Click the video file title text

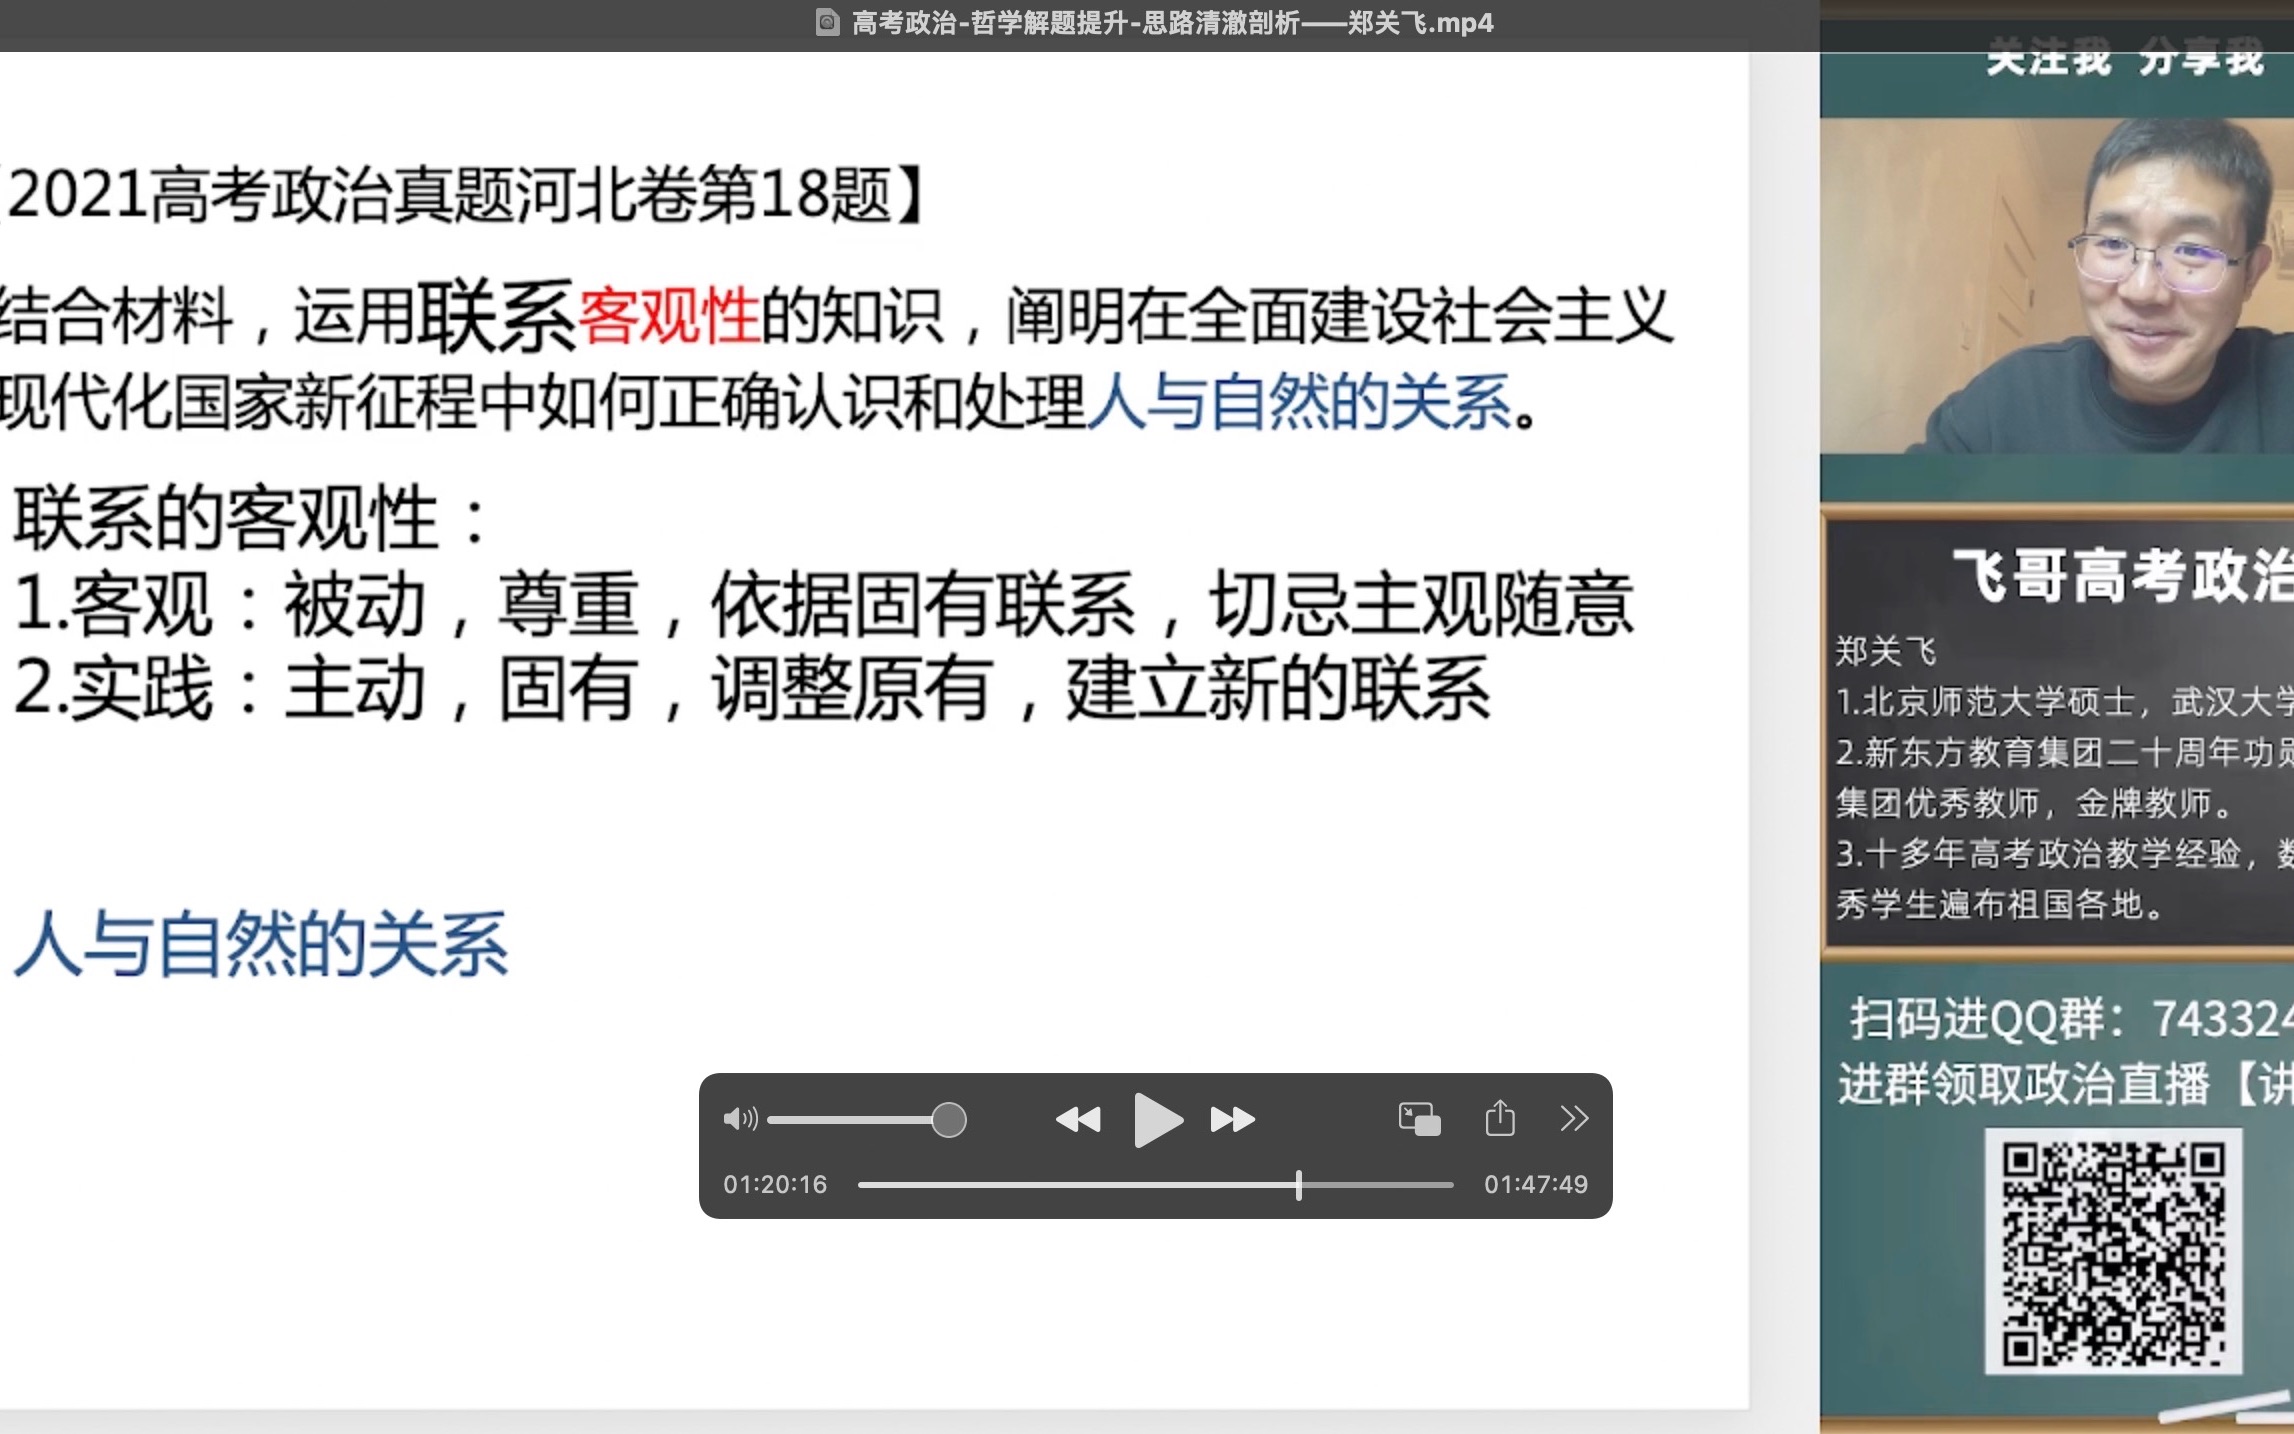(1172, 22)
